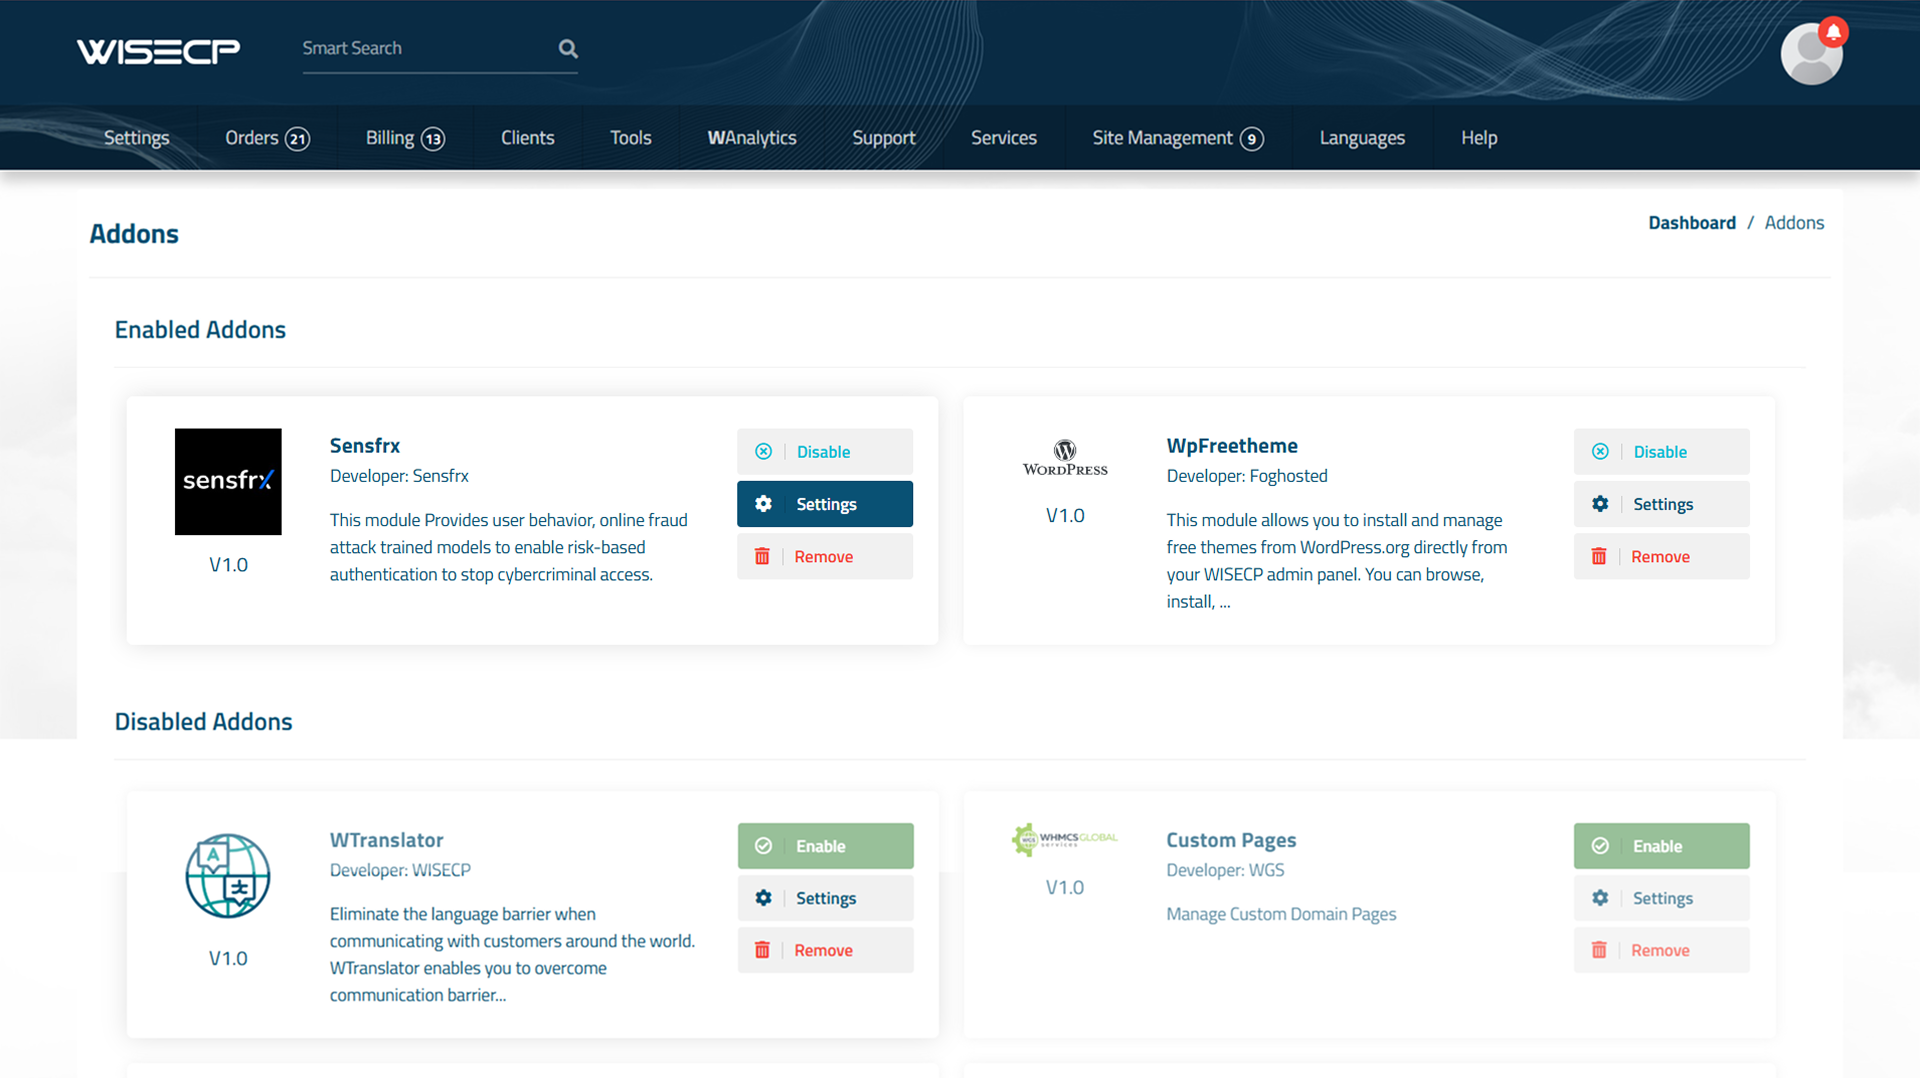Open Custom Pages Settings
Image resolution: width=1920 pixels, height=1078 pixels.
click(x=1662, y=898)
